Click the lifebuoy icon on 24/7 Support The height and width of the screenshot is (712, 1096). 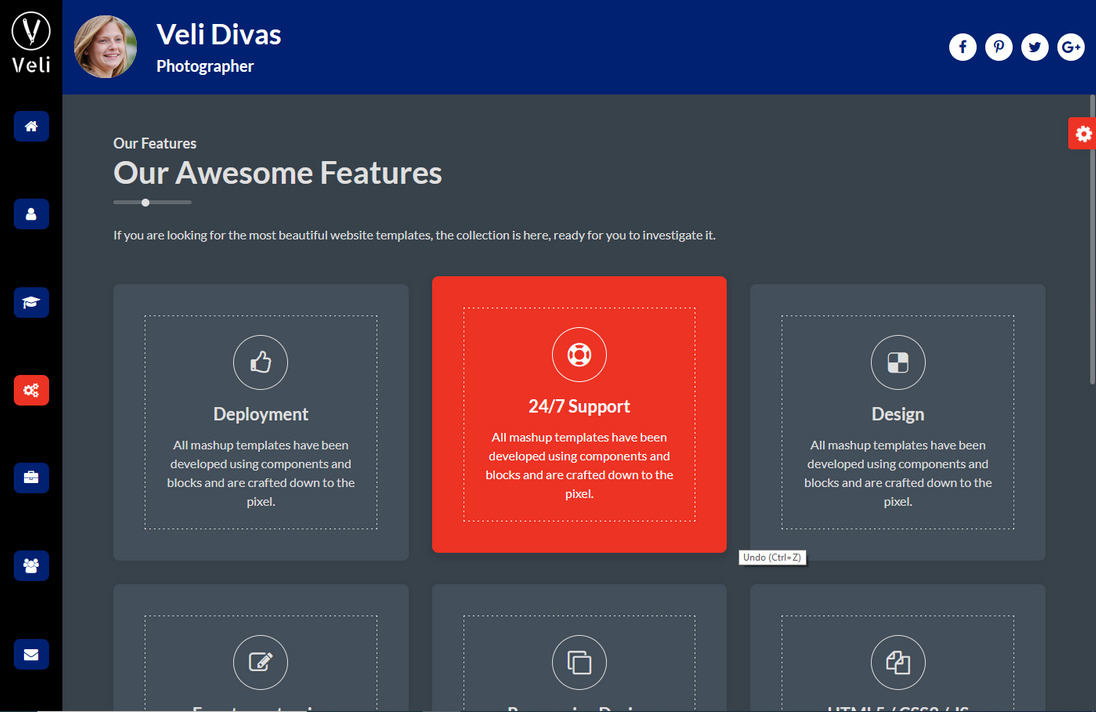(579, 354)
